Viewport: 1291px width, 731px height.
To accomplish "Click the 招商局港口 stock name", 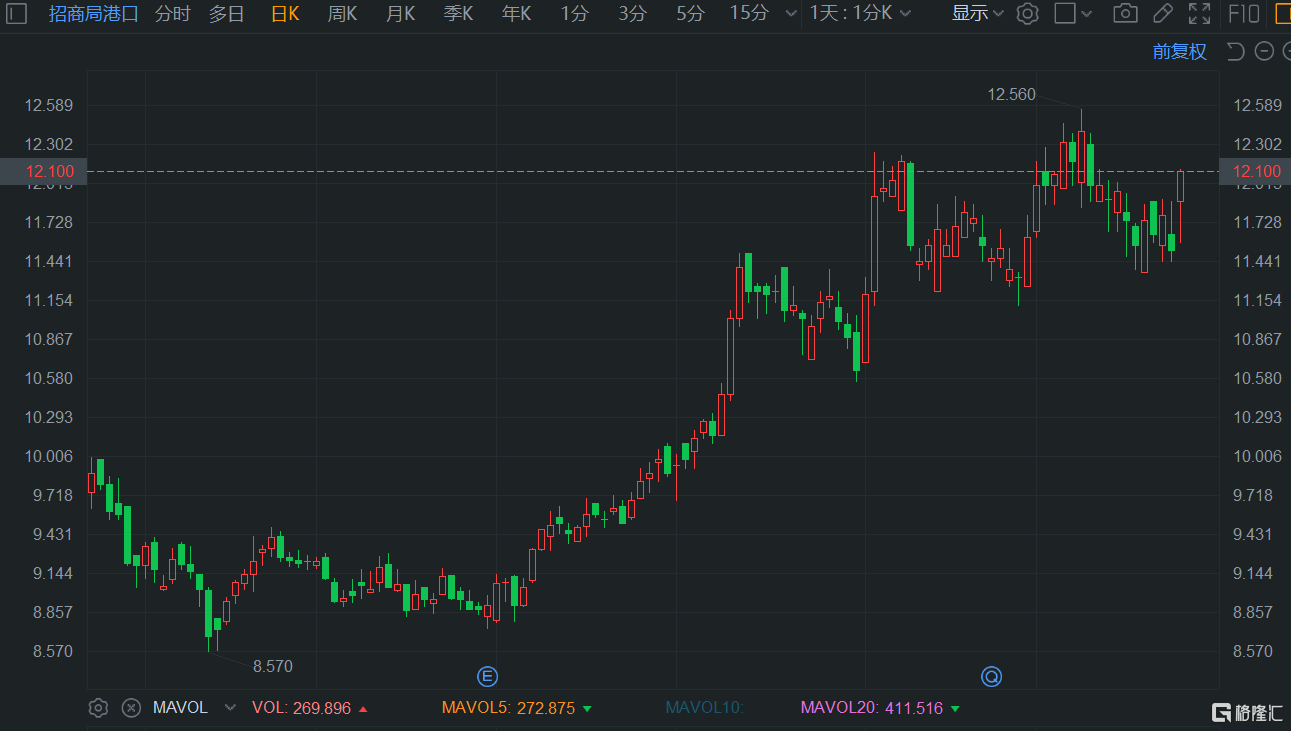I will click(94, 14).
